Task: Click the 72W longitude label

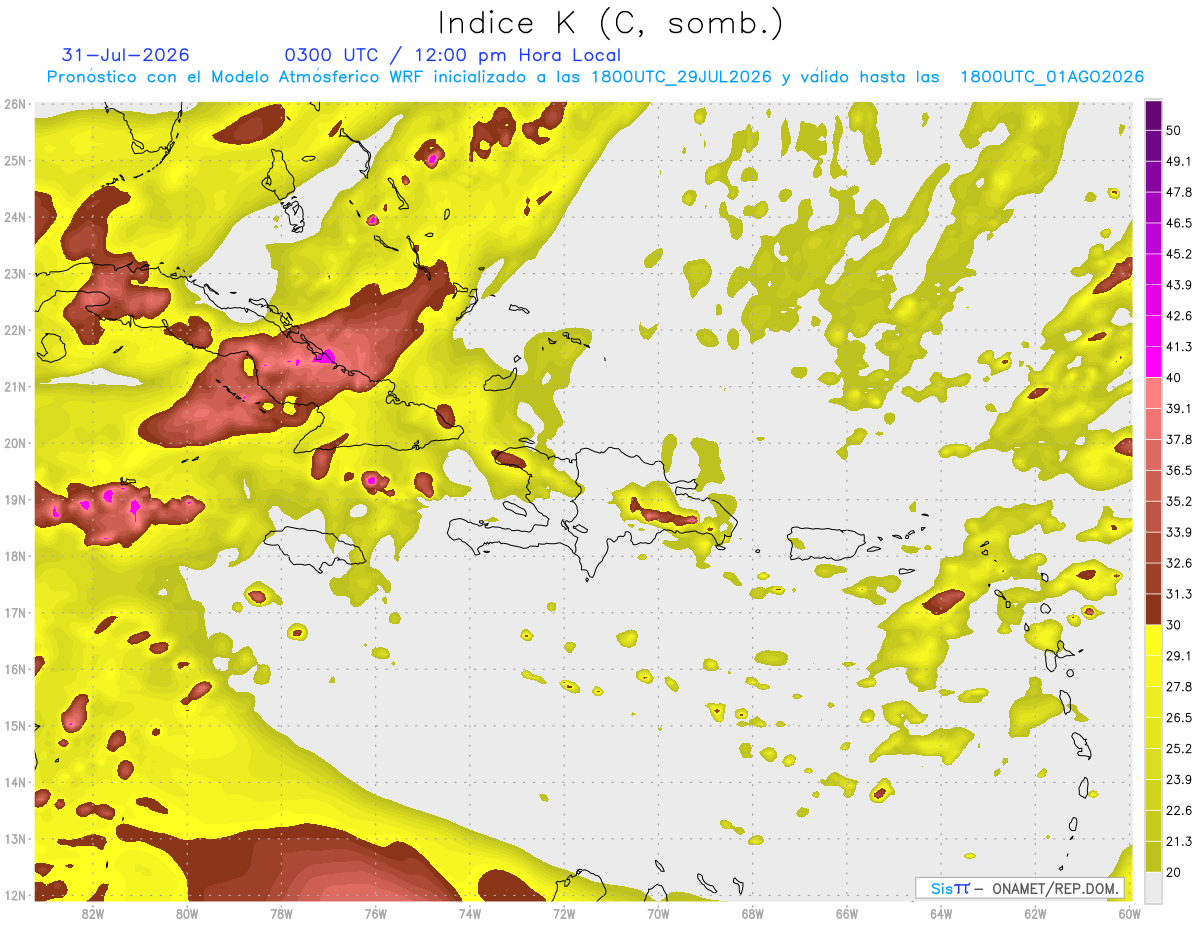Action: (x=564, y=913)
